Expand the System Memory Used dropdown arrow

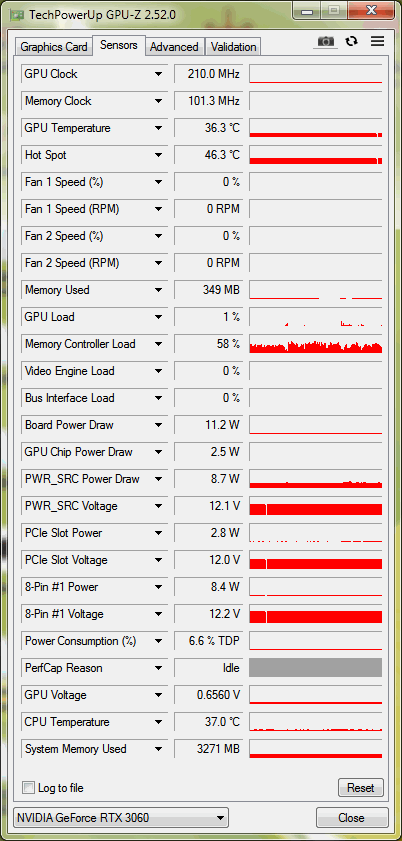158,749
